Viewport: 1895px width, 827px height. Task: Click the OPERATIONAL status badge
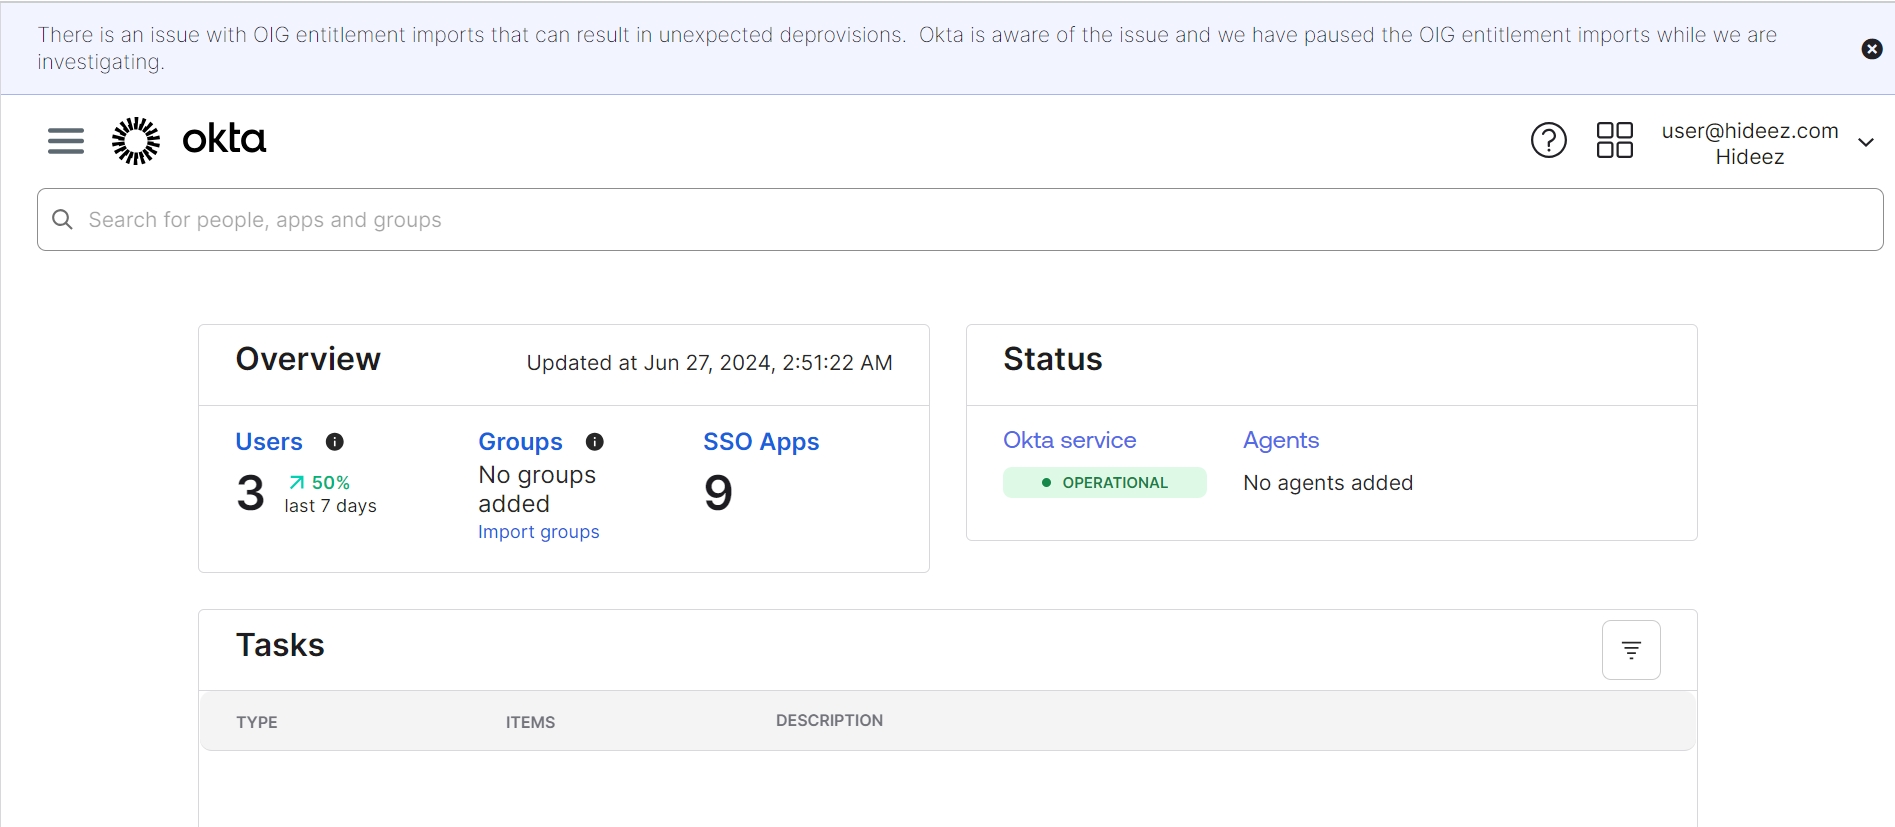(x=1105, y=483)
